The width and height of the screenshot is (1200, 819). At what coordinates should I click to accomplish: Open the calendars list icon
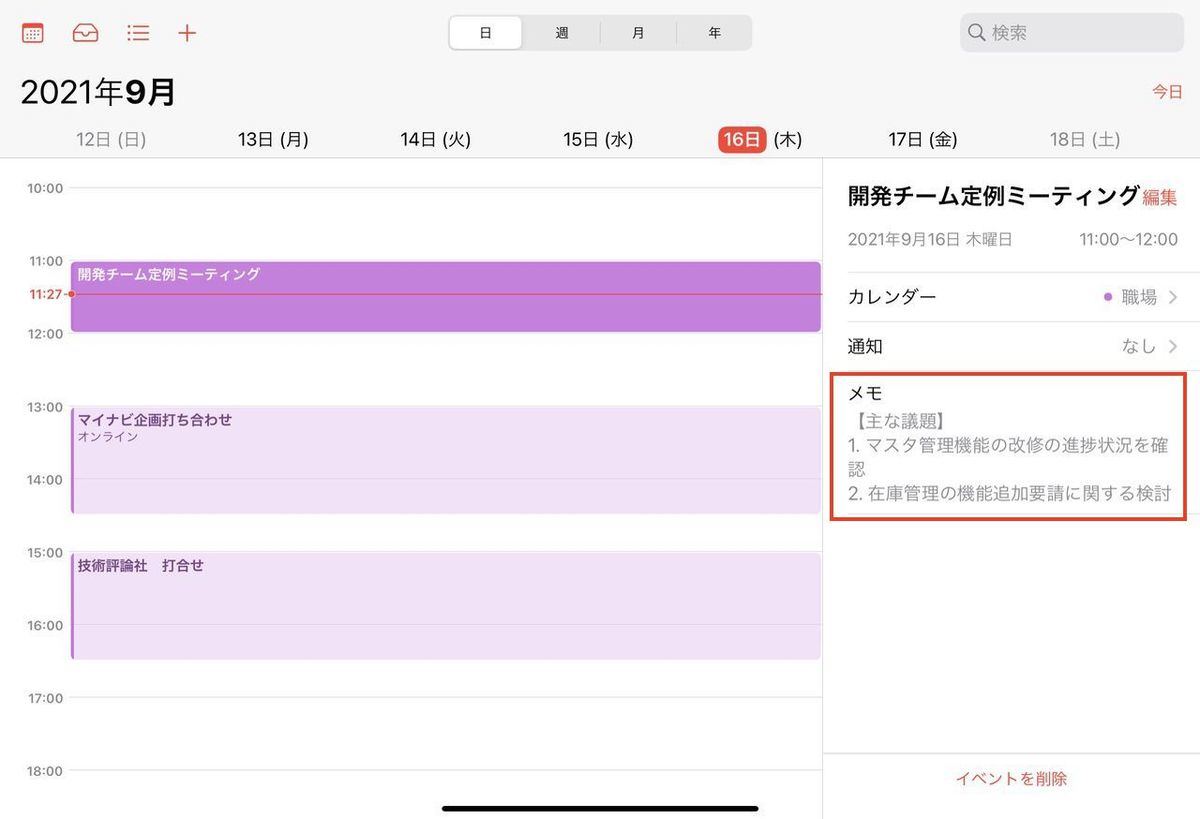tap(33, 32)
